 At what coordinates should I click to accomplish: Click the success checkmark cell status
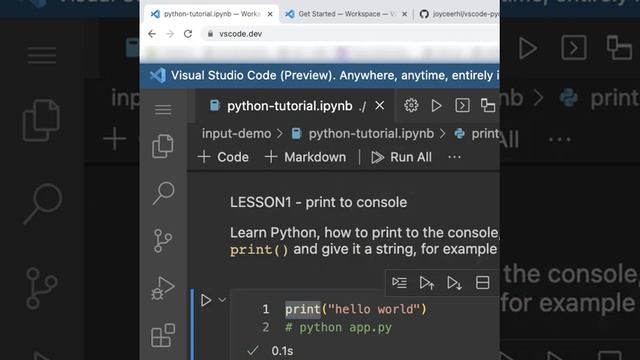[x=253, y=350]
